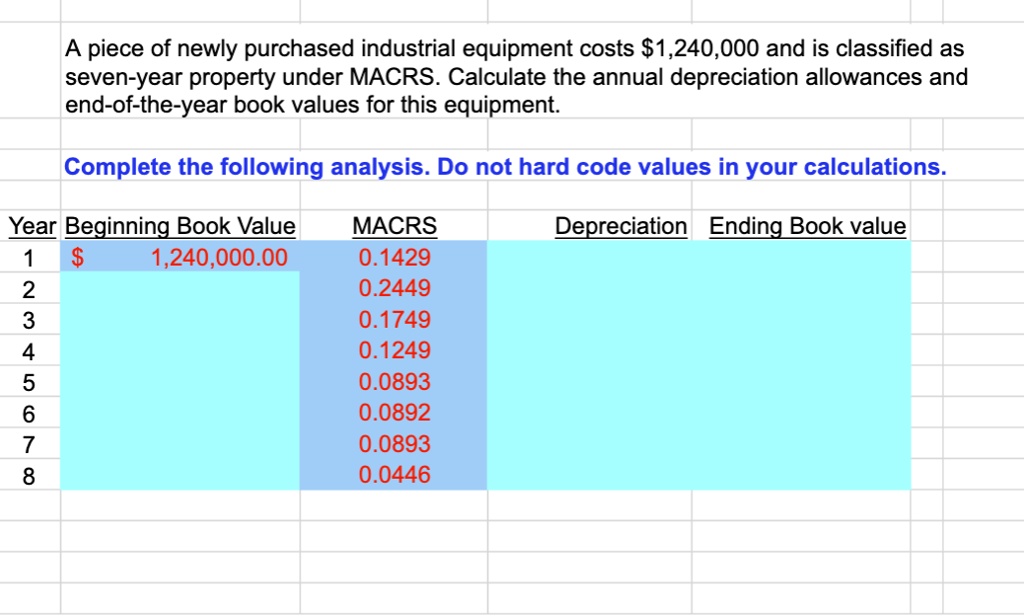Select the MACRS rate 0.1429 cell

(x=393, y=257)
